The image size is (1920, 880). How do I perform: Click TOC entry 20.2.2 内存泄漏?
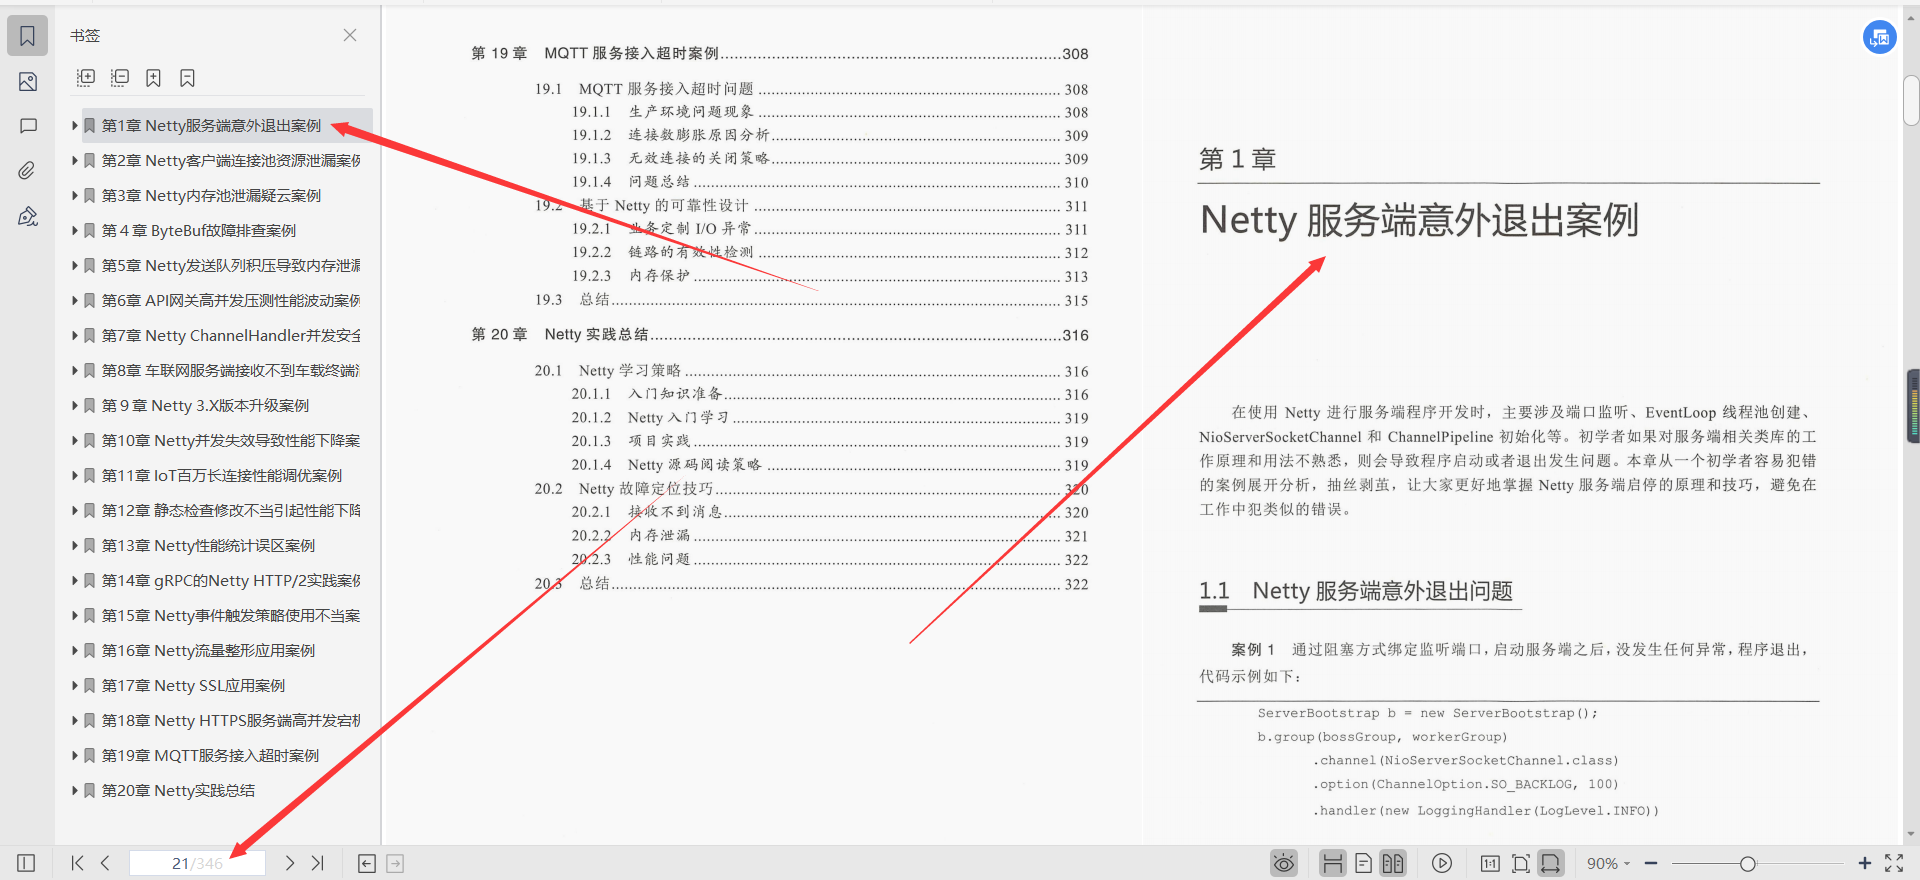(830, 536)
